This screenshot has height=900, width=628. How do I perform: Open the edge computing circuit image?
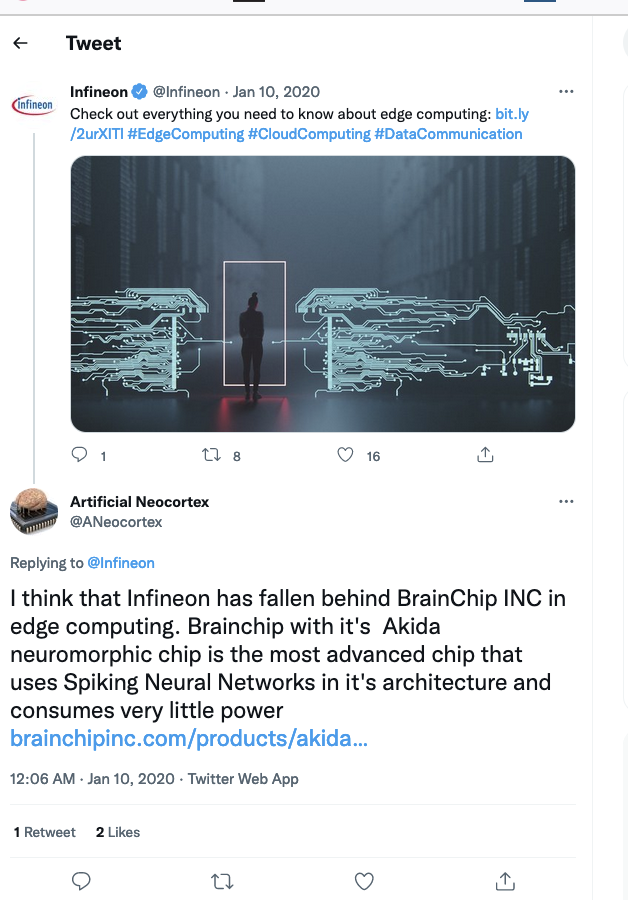click(x=322, y=293)
